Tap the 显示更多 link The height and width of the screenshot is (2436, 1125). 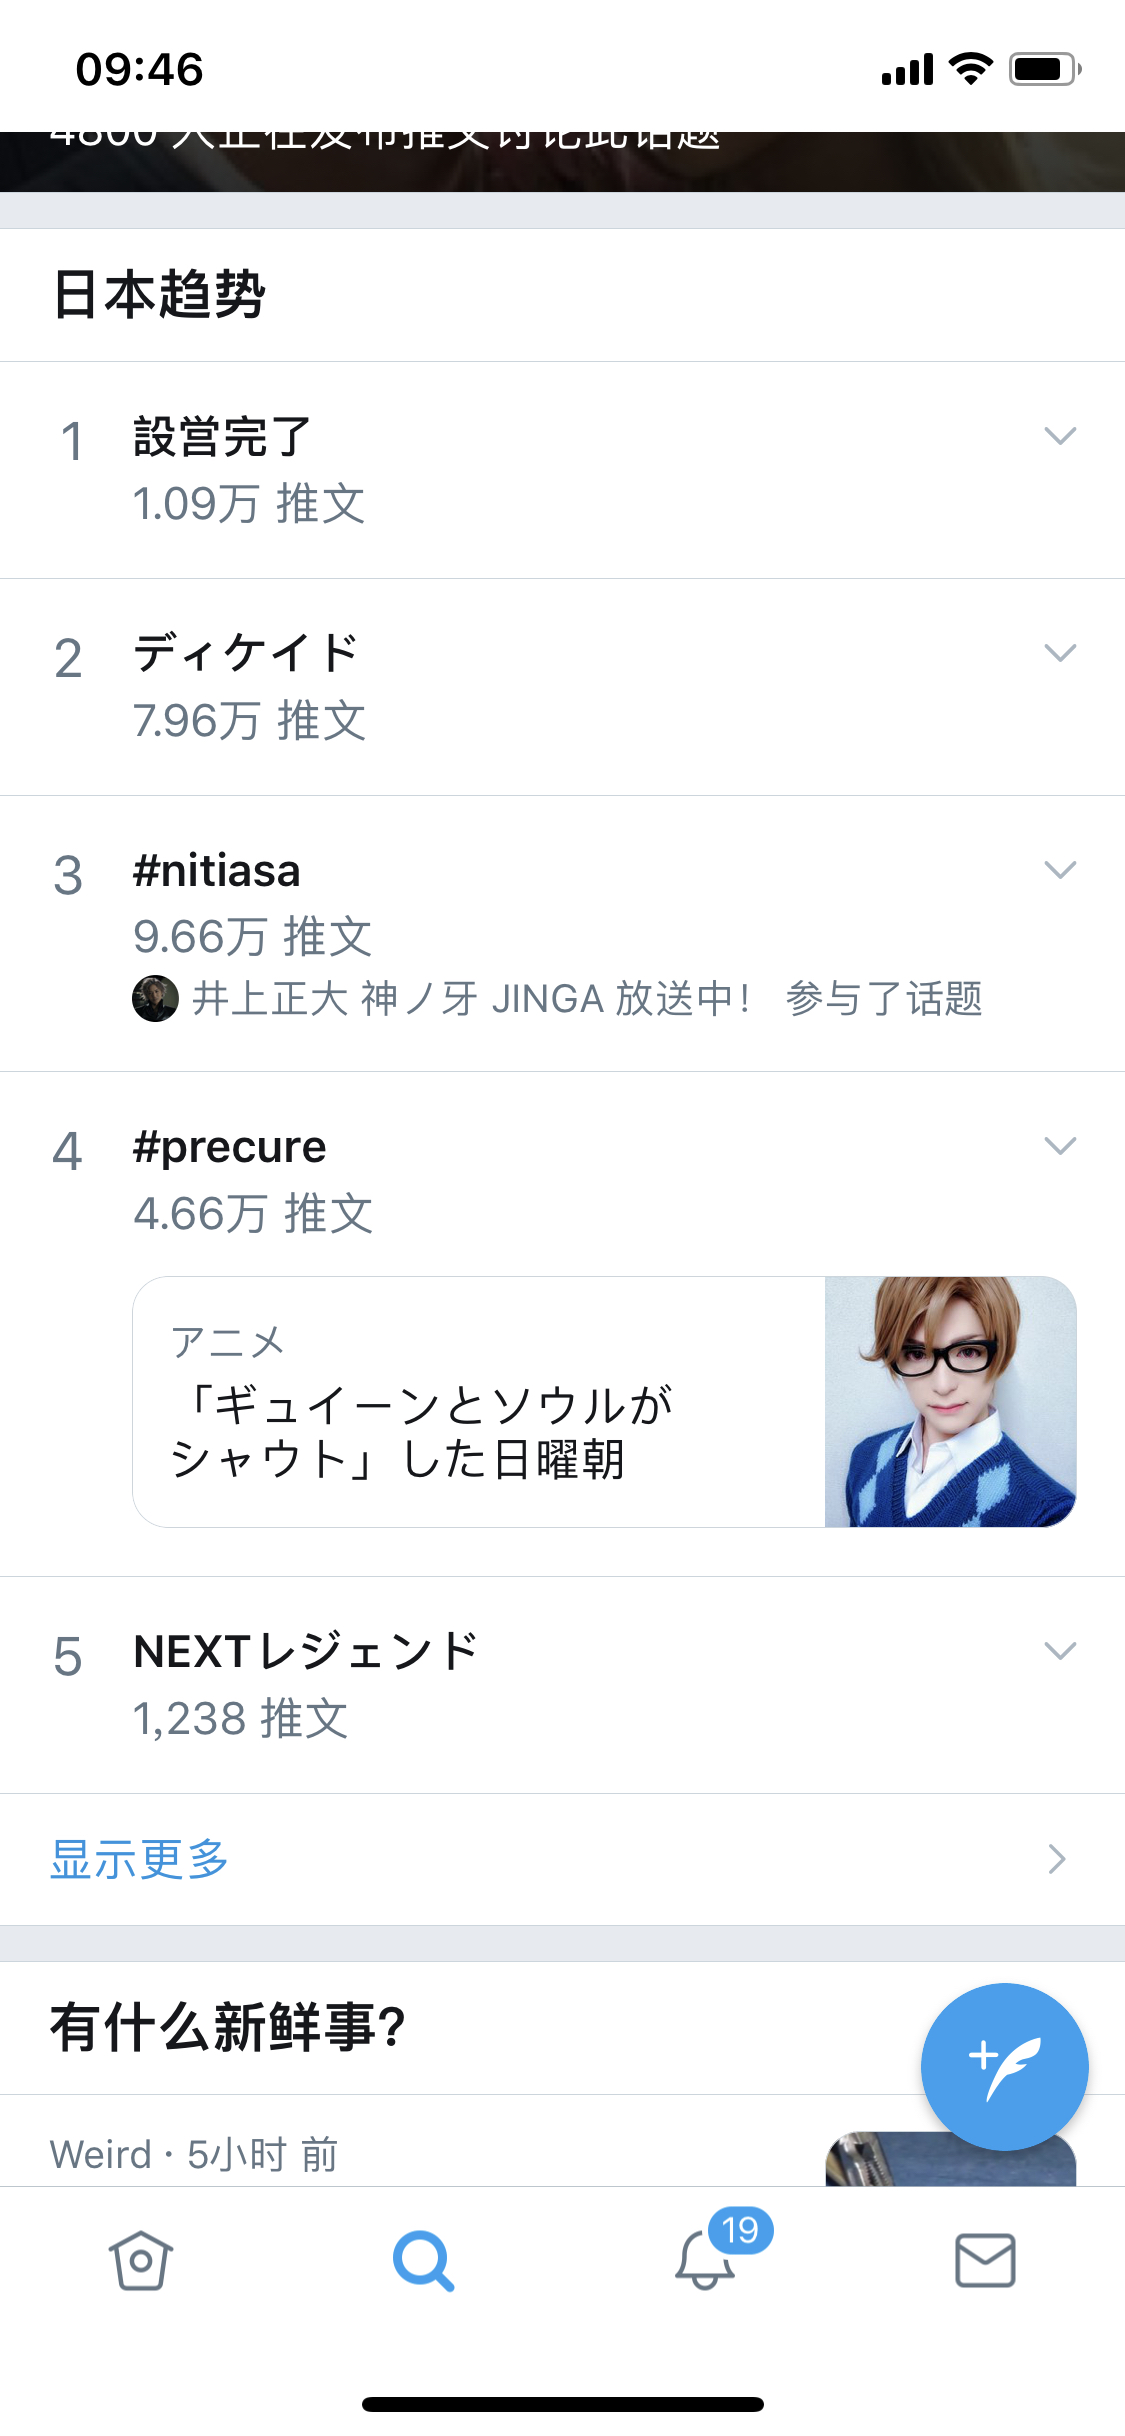tap(140, 1859)
